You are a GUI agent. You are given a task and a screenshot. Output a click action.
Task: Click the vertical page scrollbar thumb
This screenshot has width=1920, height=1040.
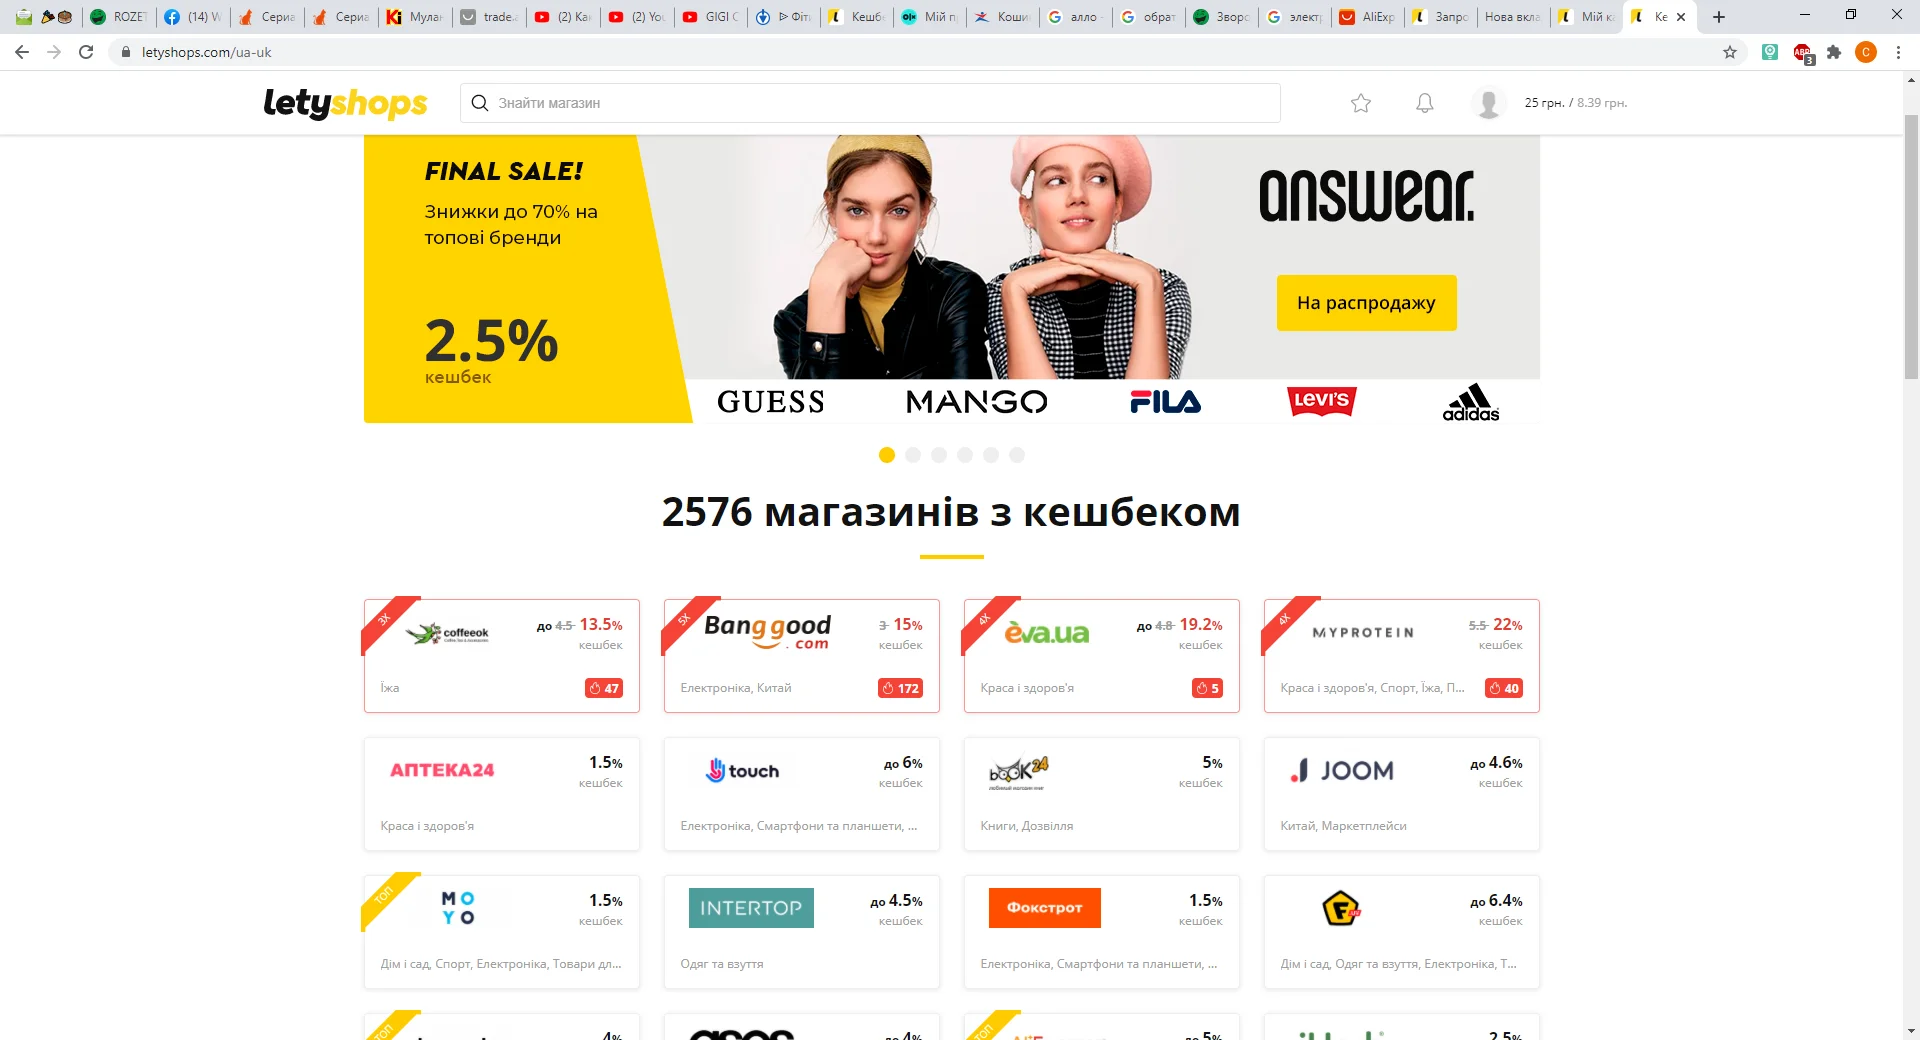pos(1911,247)
